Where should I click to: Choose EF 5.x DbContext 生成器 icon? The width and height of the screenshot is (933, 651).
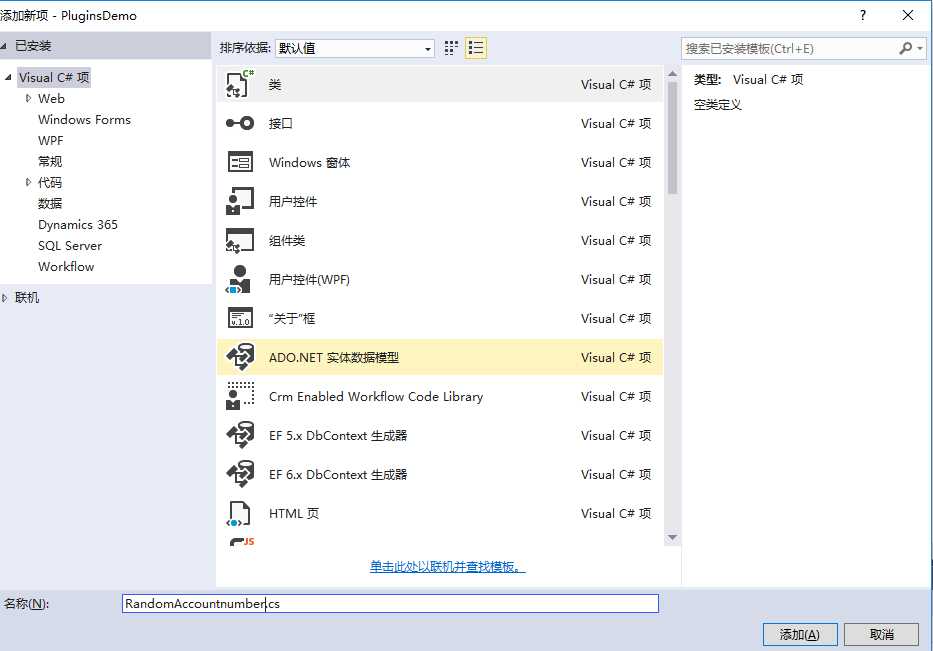point(240,435)
